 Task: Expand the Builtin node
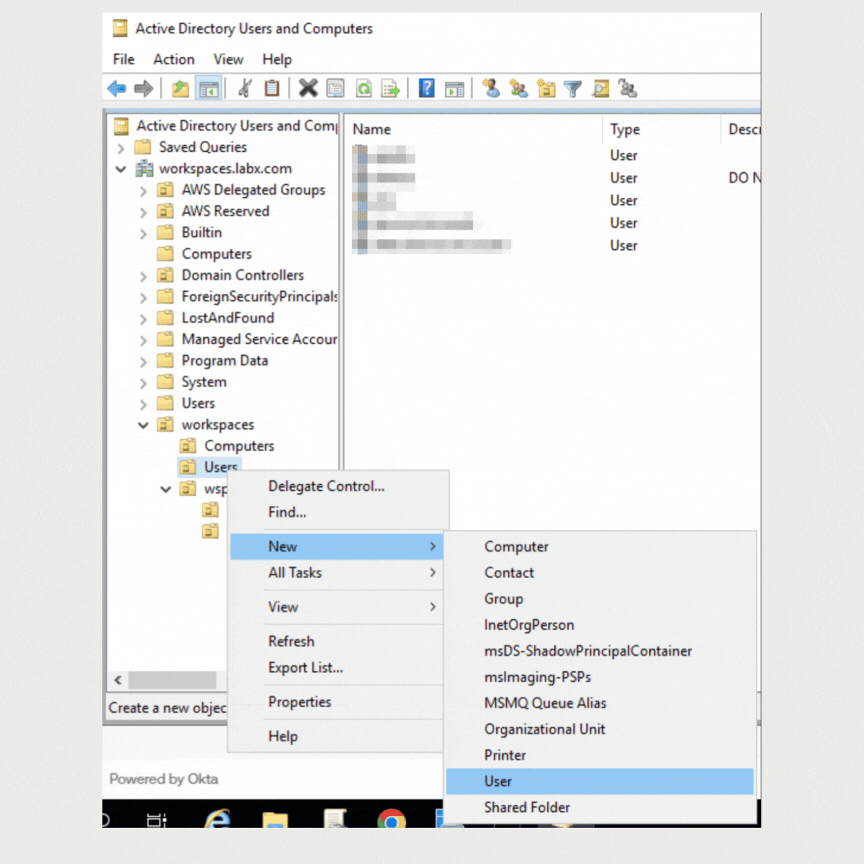(143, 234)
